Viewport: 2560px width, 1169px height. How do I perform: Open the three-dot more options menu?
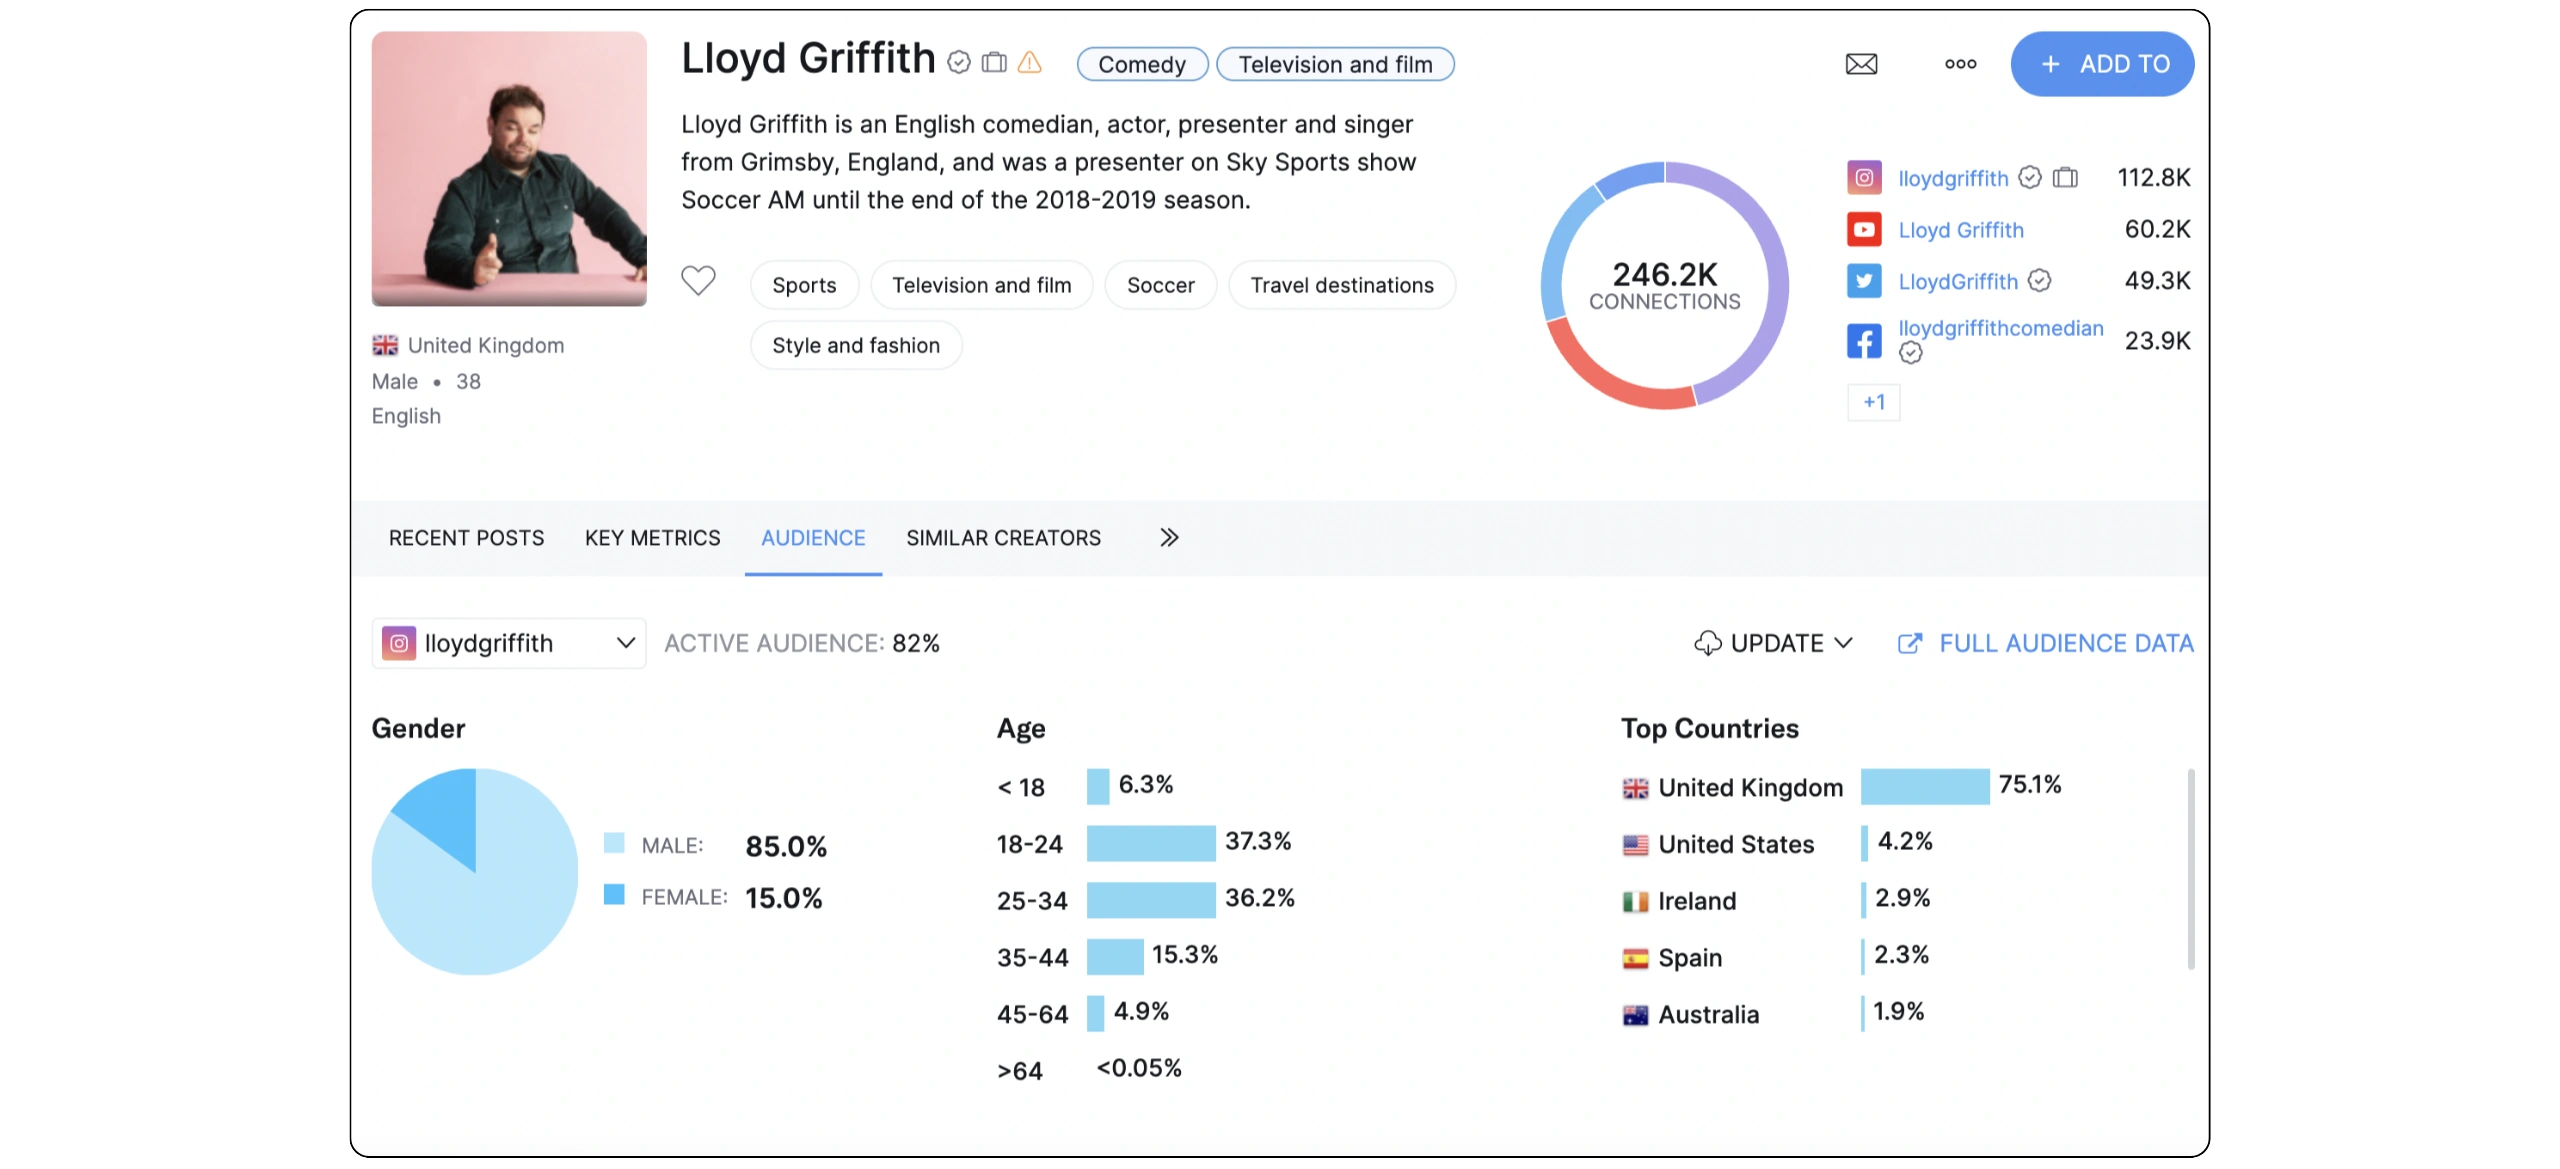1960,64
